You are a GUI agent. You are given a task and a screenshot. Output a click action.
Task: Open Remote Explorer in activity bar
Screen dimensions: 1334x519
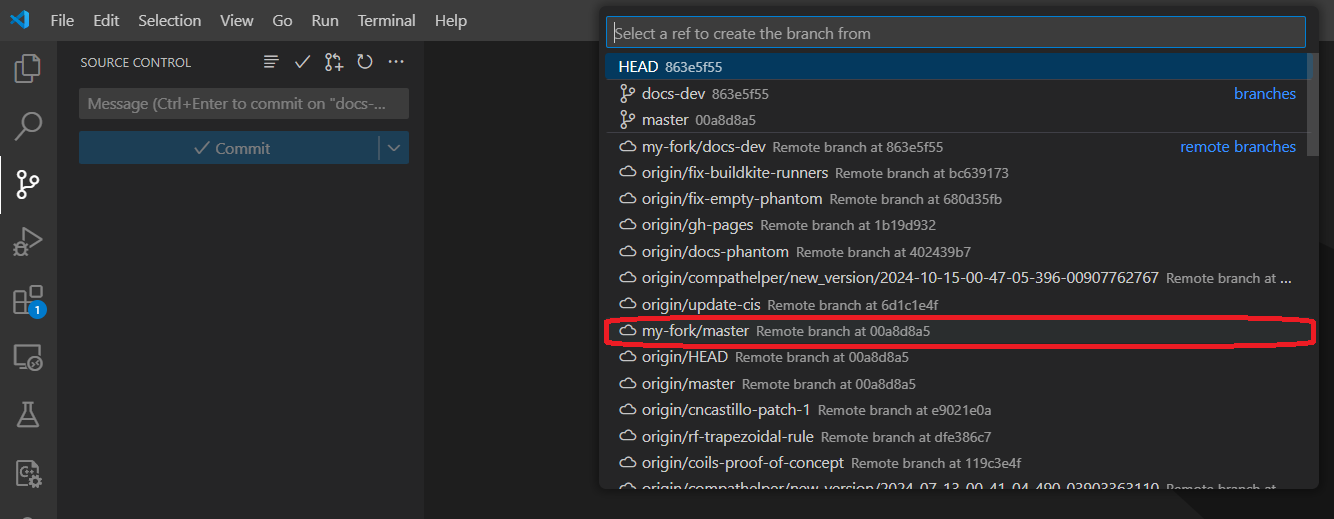(28, 357)
